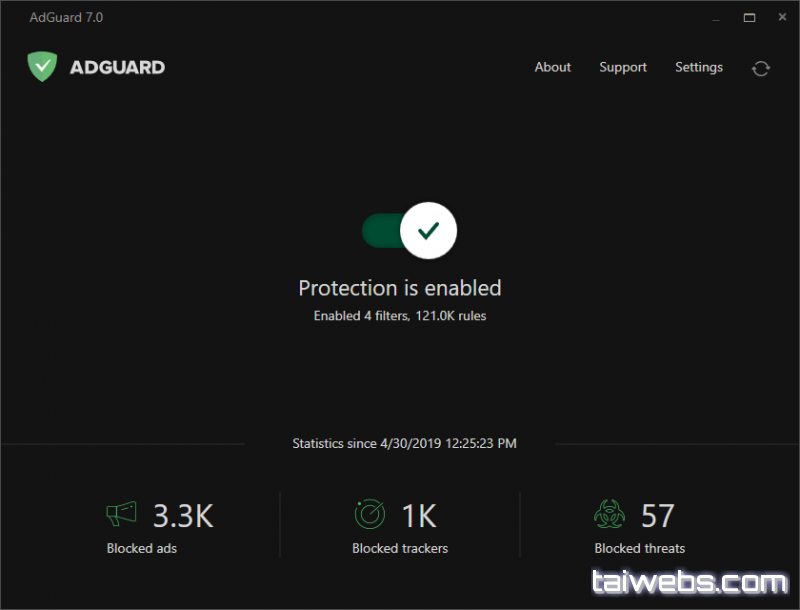Disable protection using the green toggle switch
The image size is (800, 610).
[409, 231]
